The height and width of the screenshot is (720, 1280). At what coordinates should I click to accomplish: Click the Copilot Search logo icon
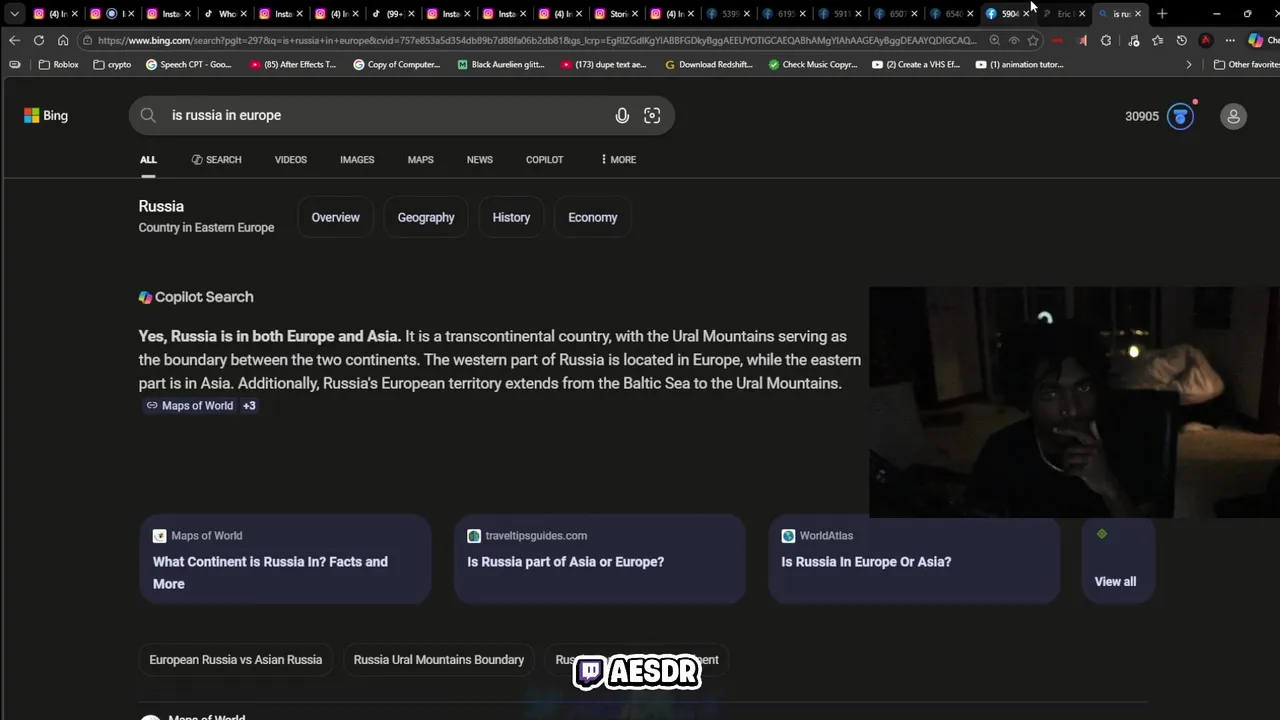click(x=145, y=297)
